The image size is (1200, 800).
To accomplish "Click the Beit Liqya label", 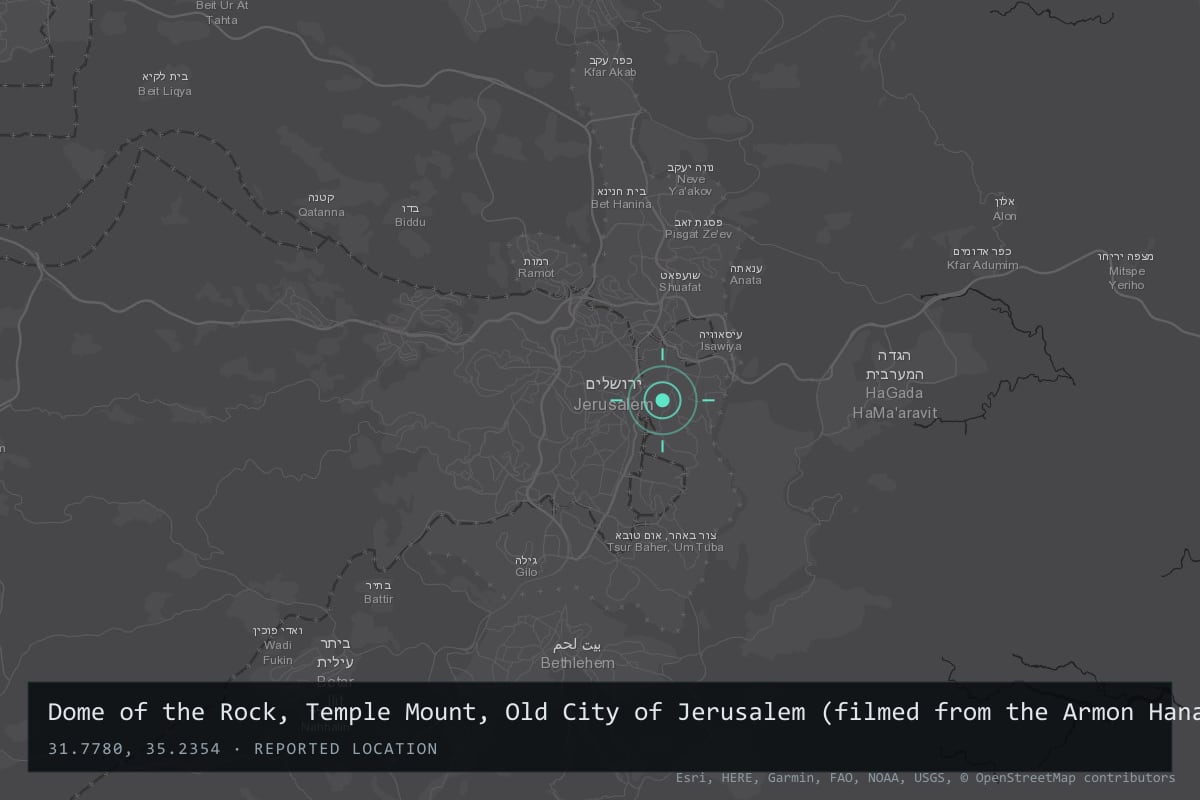I will point(165,84).
